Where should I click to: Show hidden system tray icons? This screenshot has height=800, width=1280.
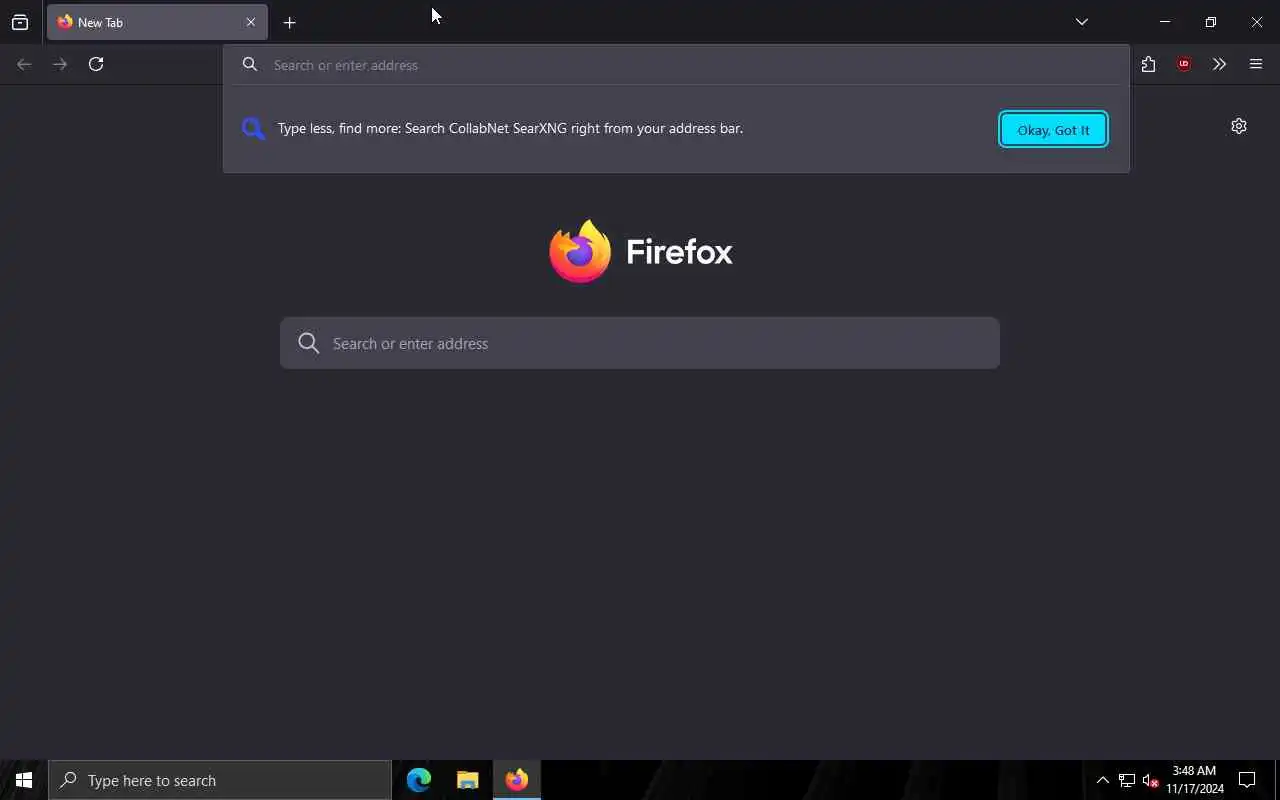coord(1103,780)
